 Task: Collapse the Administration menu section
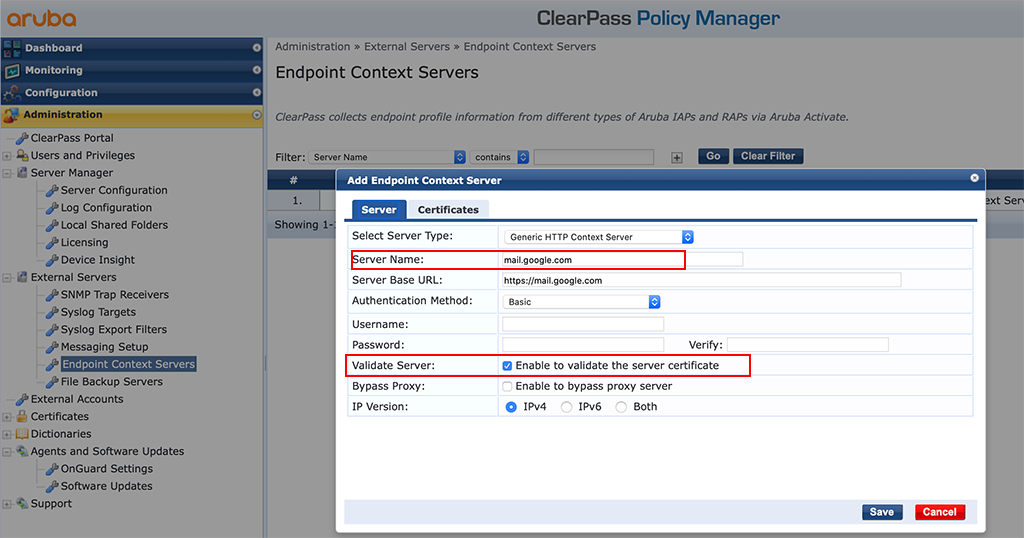132,115
